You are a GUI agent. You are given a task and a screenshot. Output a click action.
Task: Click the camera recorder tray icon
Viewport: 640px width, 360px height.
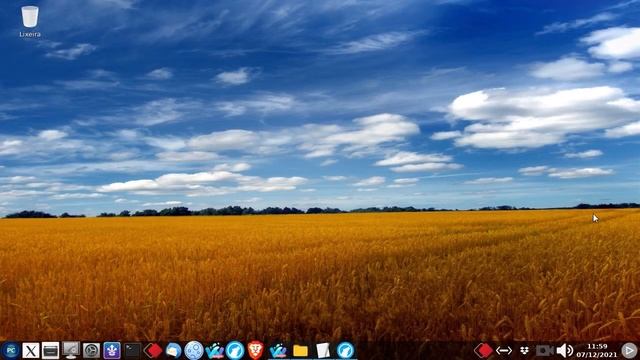544,350
